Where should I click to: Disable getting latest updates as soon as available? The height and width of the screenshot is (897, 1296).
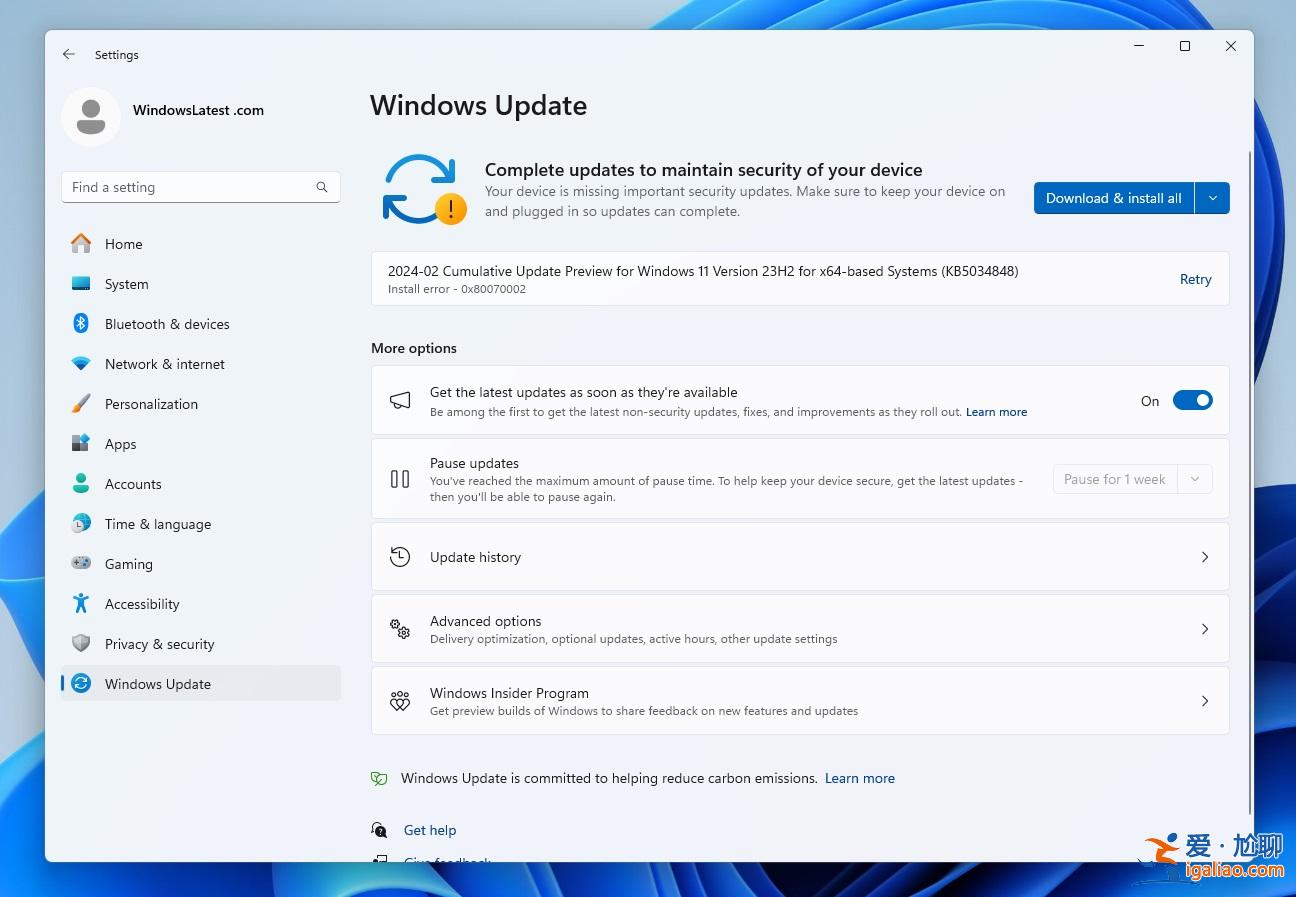[1192, 400]
